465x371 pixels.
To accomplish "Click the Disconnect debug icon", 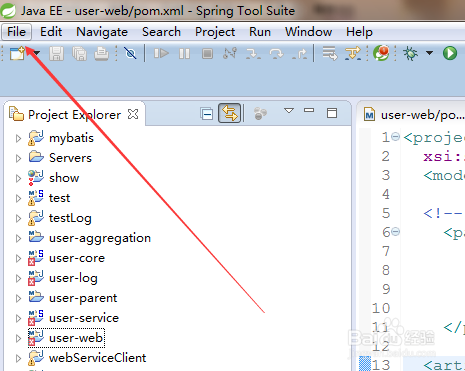I will 230,53.
